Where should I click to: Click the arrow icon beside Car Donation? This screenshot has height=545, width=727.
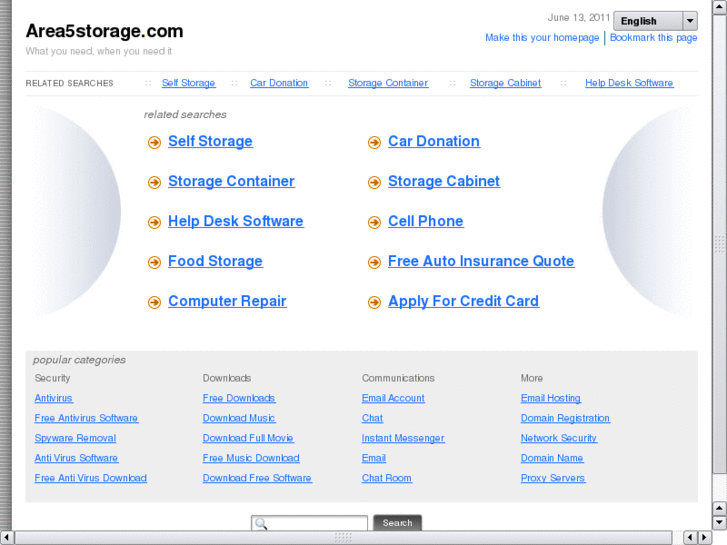[374, 142]
